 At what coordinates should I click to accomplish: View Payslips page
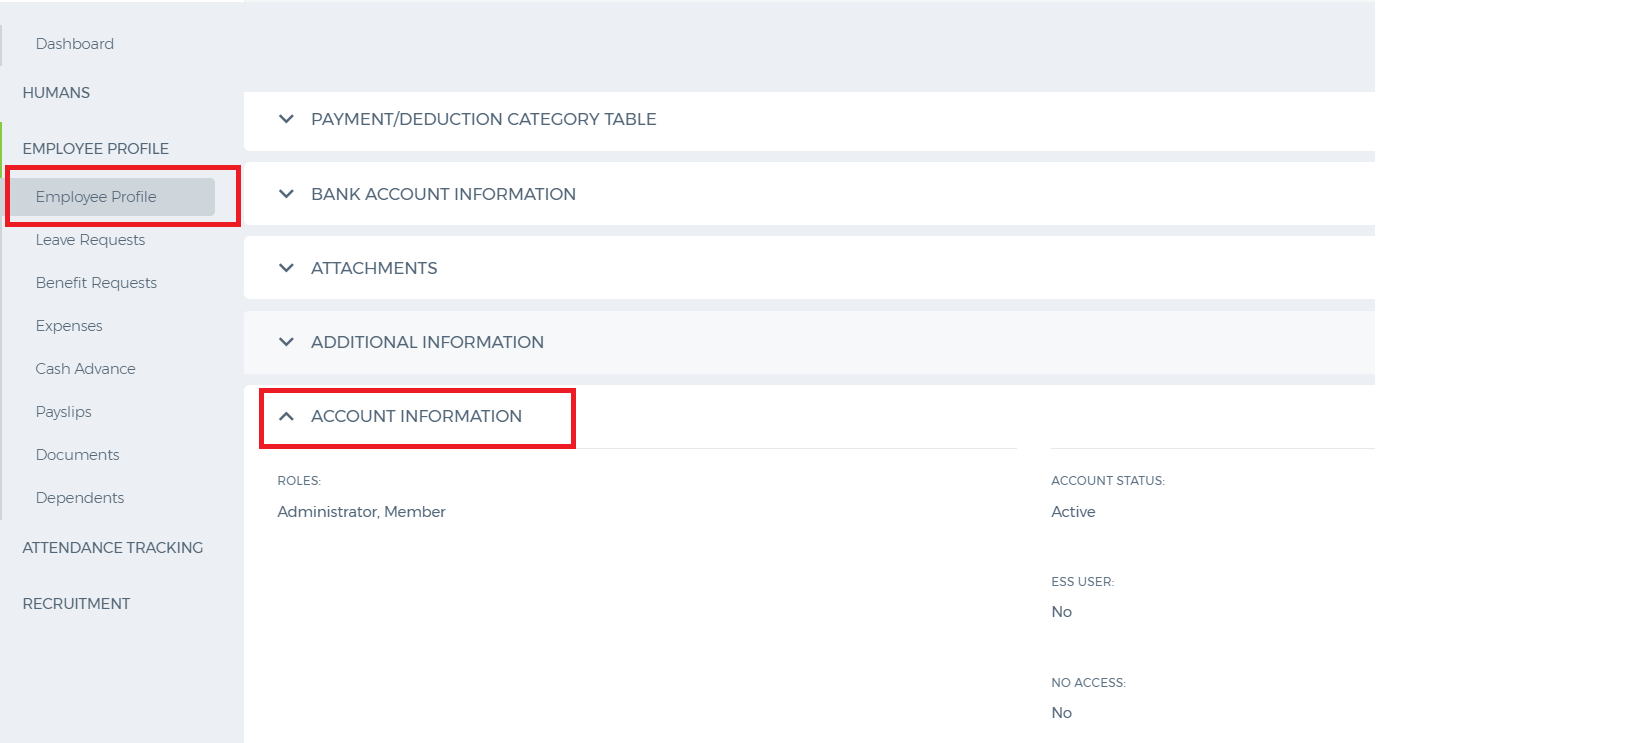[63, 412]
